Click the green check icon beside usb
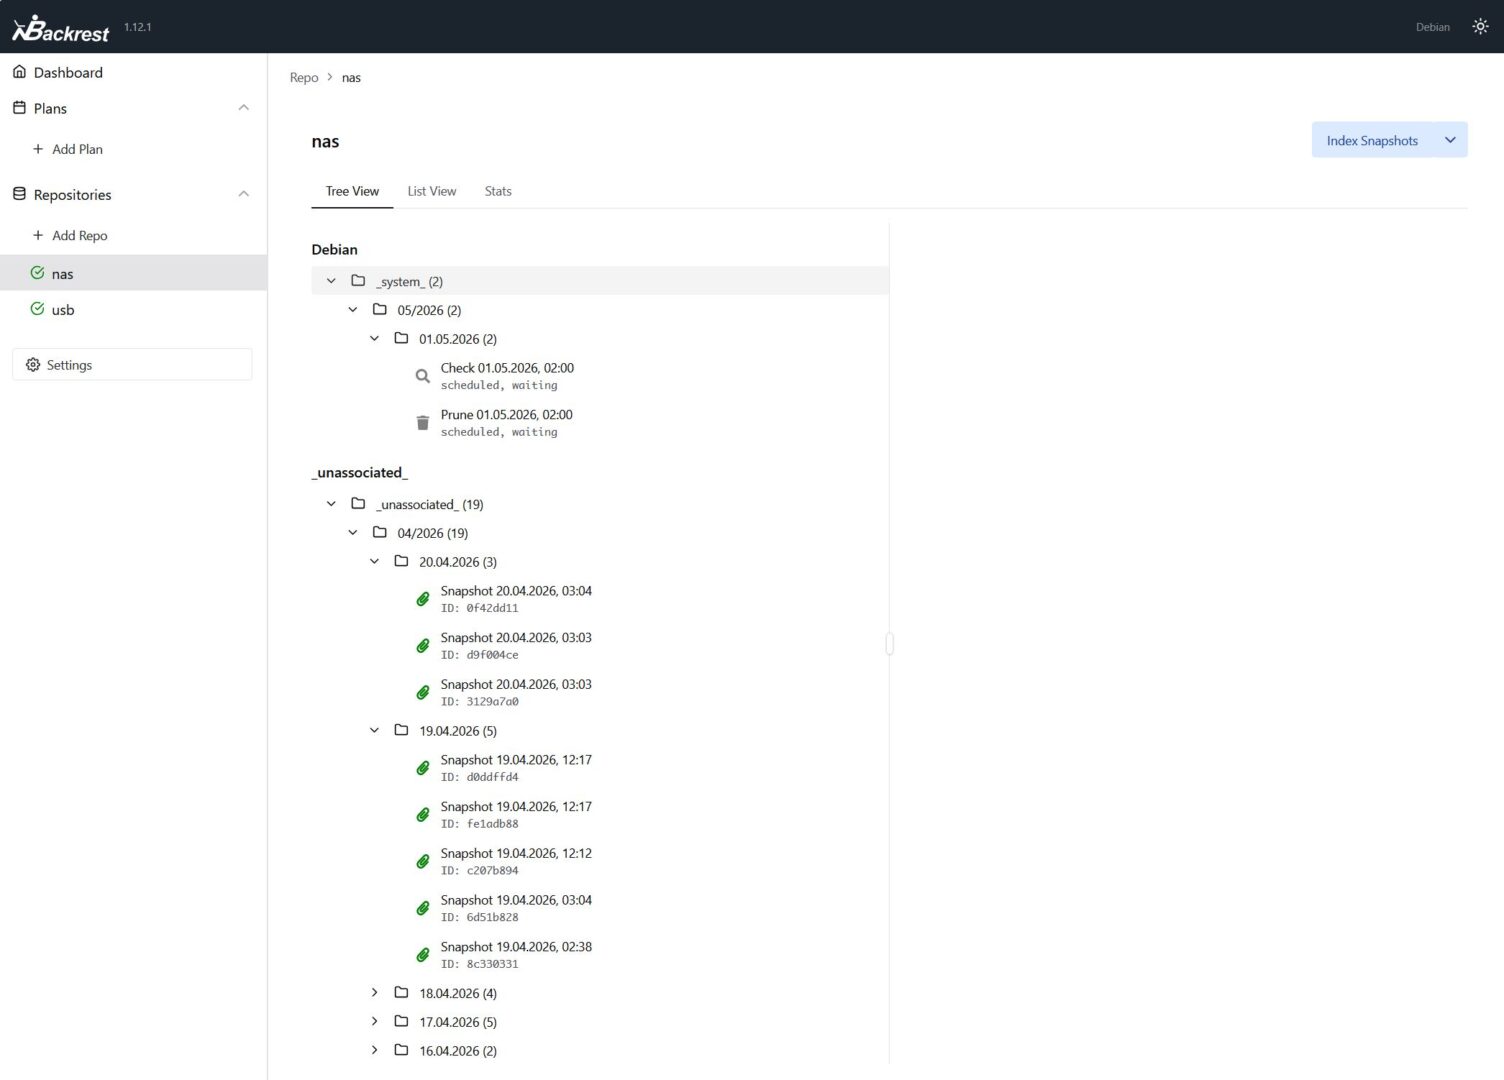The height and width of the screenshot is (1080, 1504). tap(38, 309)
